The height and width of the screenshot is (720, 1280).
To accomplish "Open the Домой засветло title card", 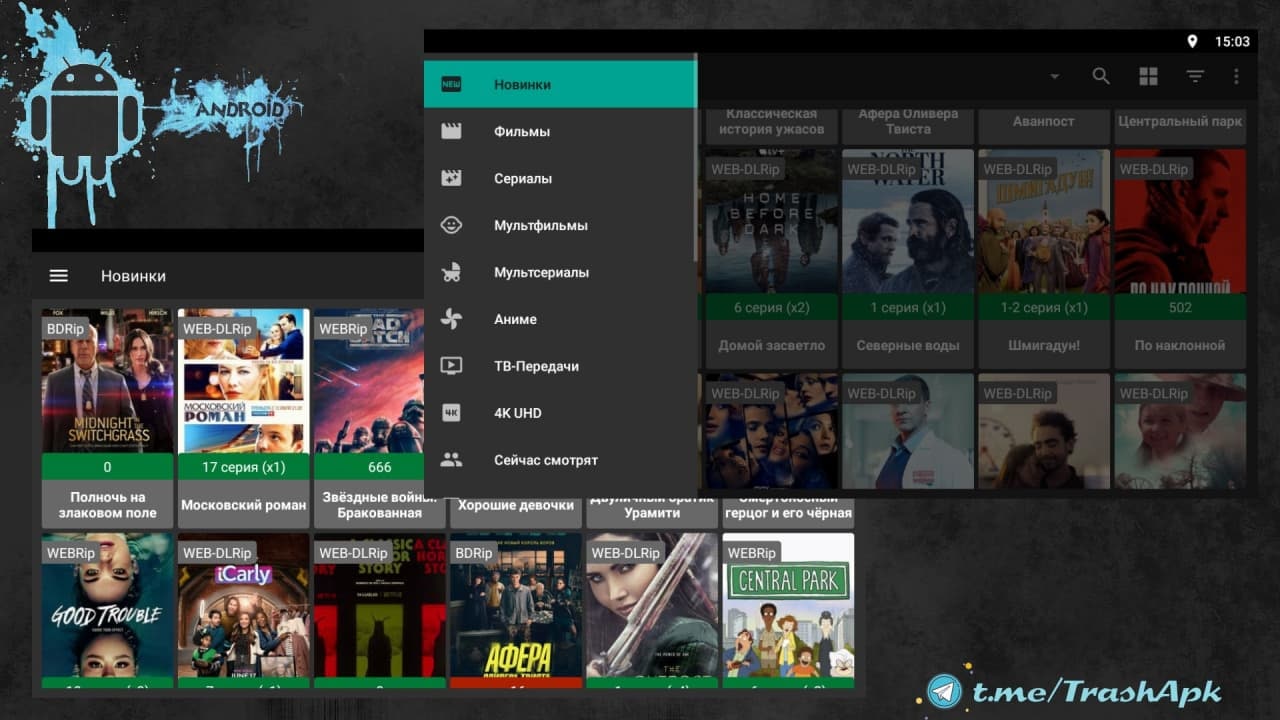I will coord(772,259).
